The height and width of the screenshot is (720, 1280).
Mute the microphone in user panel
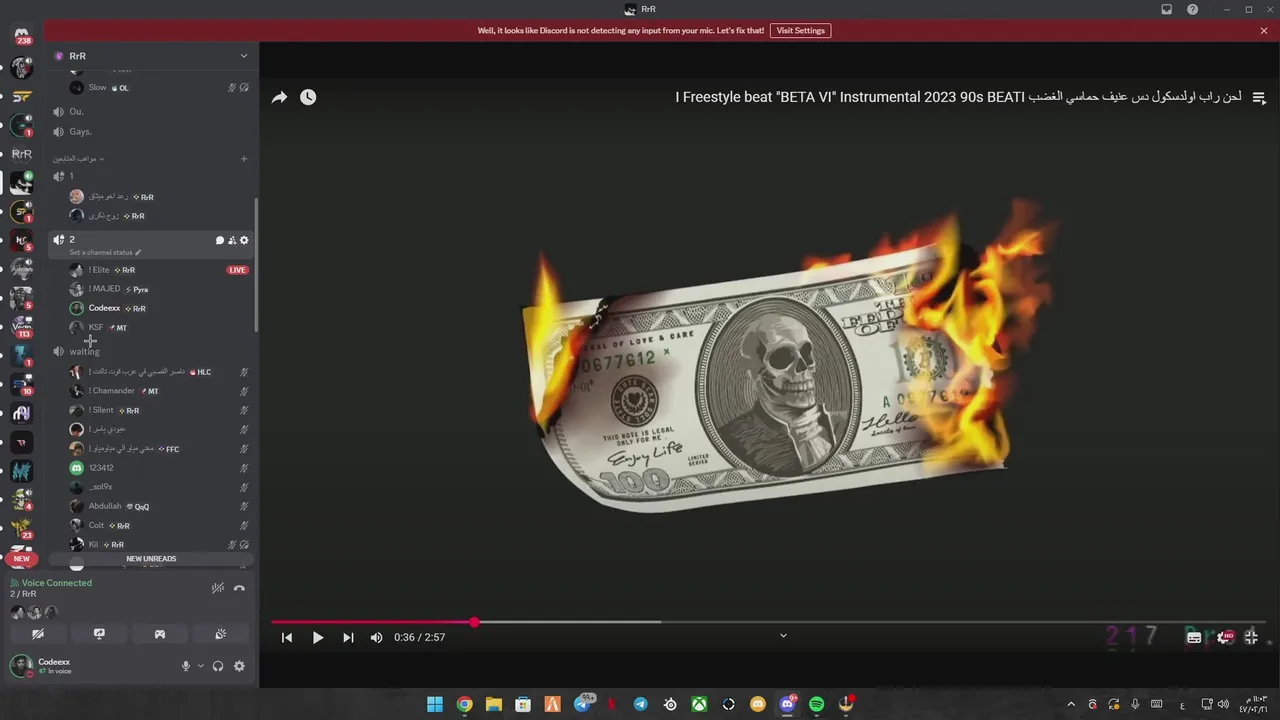(185, 666)
